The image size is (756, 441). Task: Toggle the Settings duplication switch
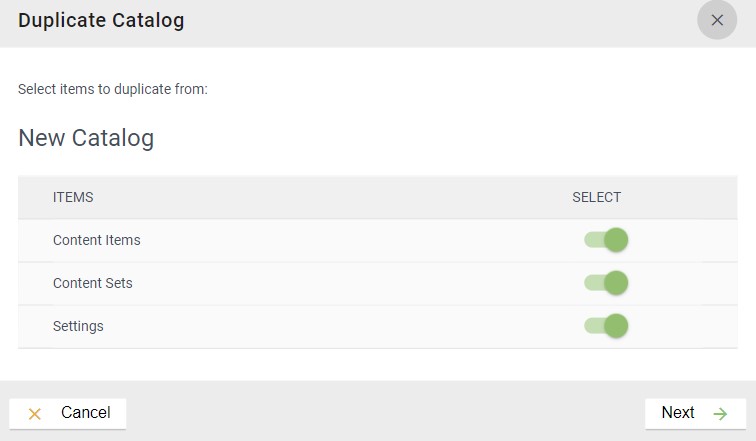click(606, 326)
